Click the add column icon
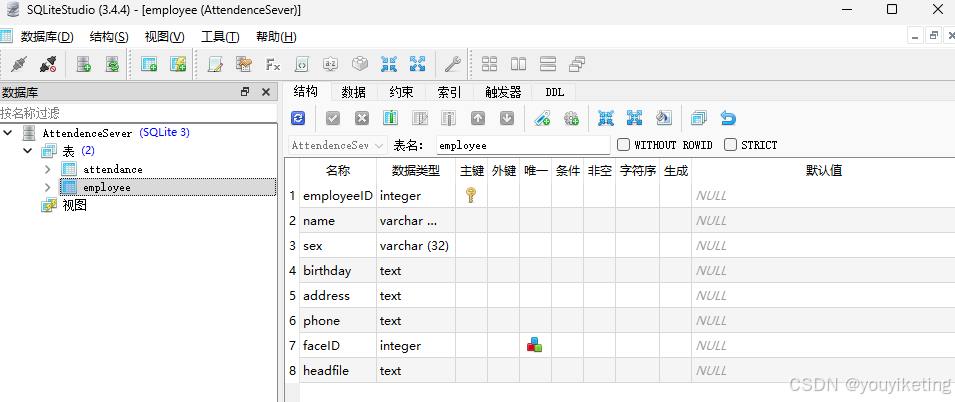 coord(390,118)
